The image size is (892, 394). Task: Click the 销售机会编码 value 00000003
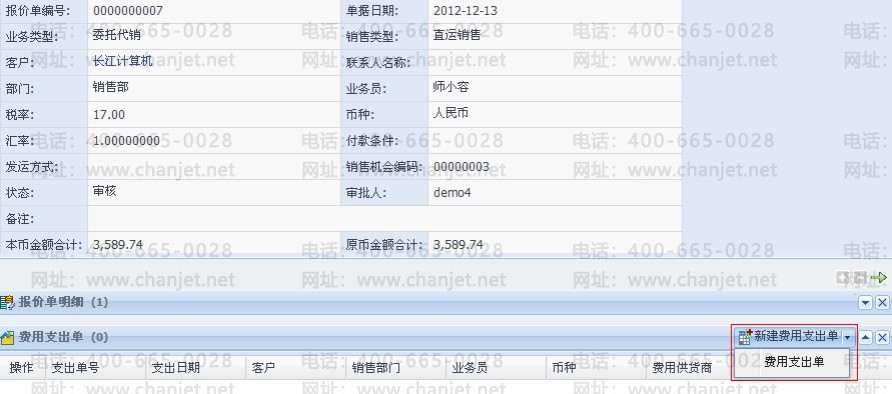point(461,167)
